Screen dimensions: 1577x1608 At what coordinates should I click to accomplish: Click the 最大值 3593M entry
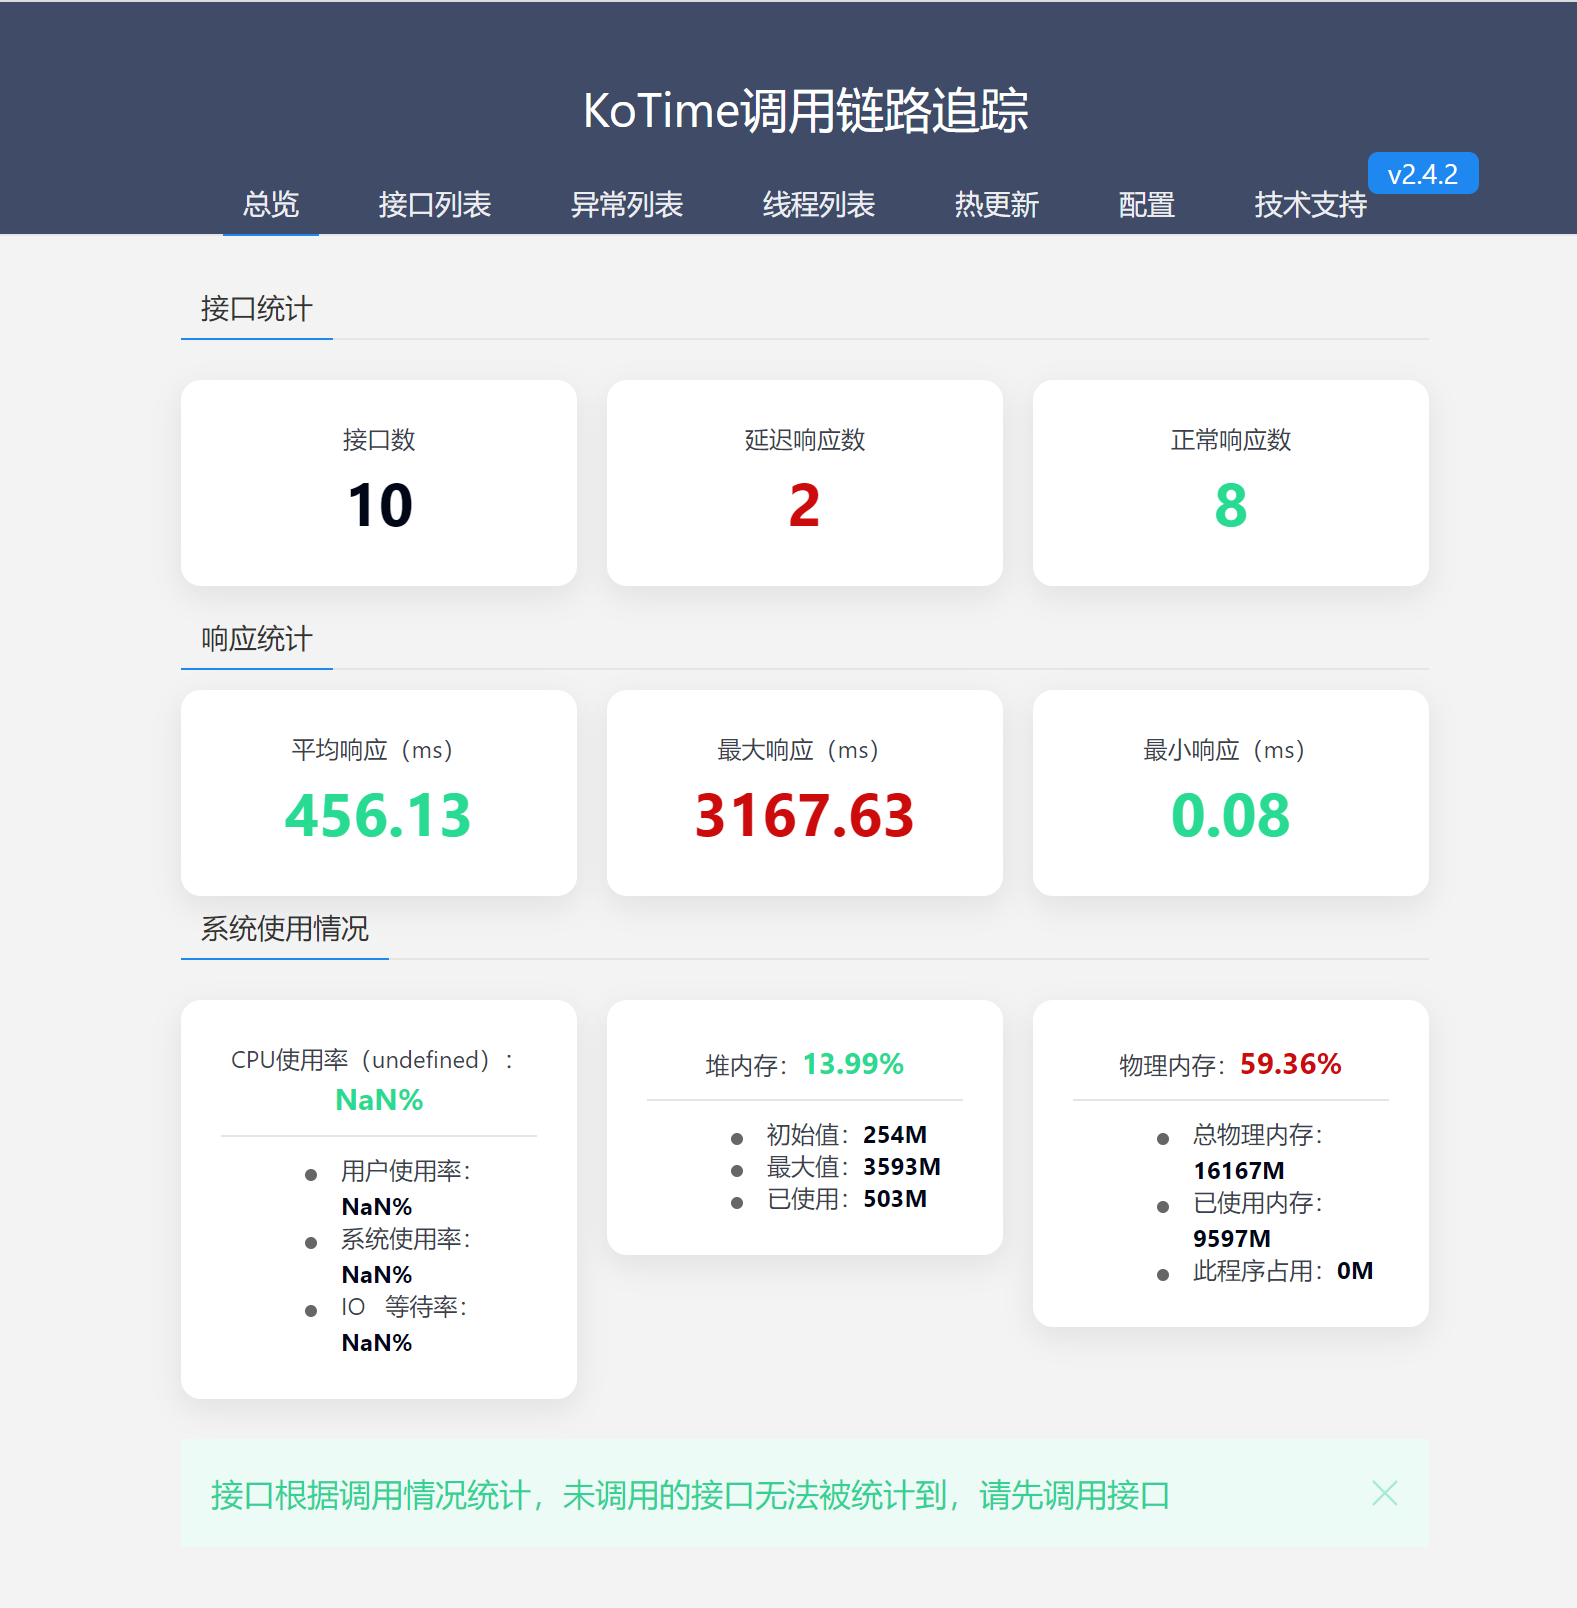click(x=853, y=1167)
